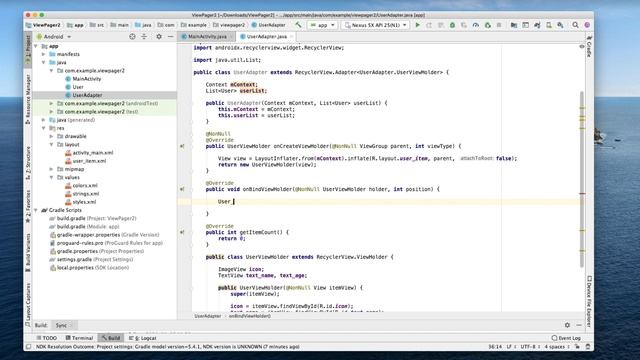Switch to MainActivity.java editor tab
The image size is (640, 360).
pyautogui.click(x=207, y=36)
